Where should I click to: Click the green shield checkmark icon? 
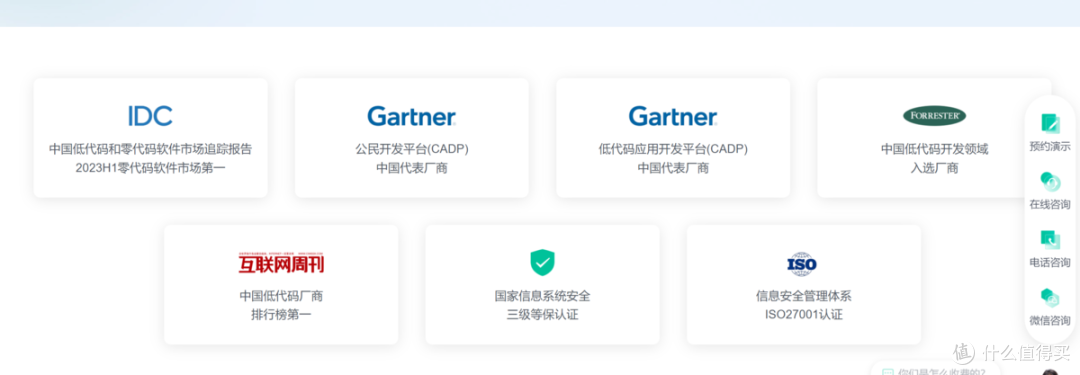pos(542,262)
